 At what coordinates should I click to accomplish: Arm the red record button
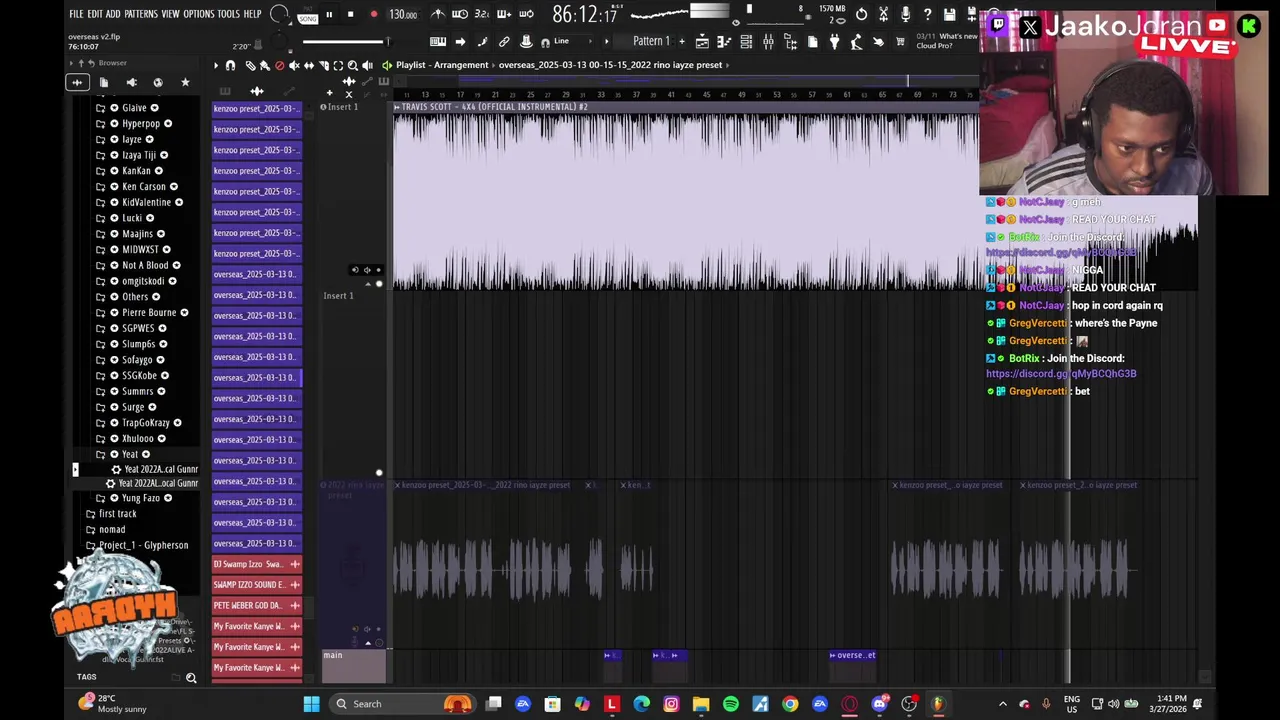click(x=374, y=14)
